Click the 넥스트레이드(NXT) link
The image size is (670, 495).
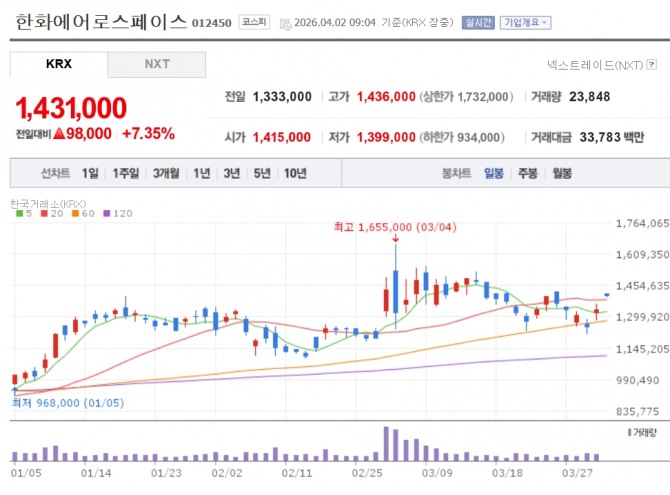[x=595, y=65]
